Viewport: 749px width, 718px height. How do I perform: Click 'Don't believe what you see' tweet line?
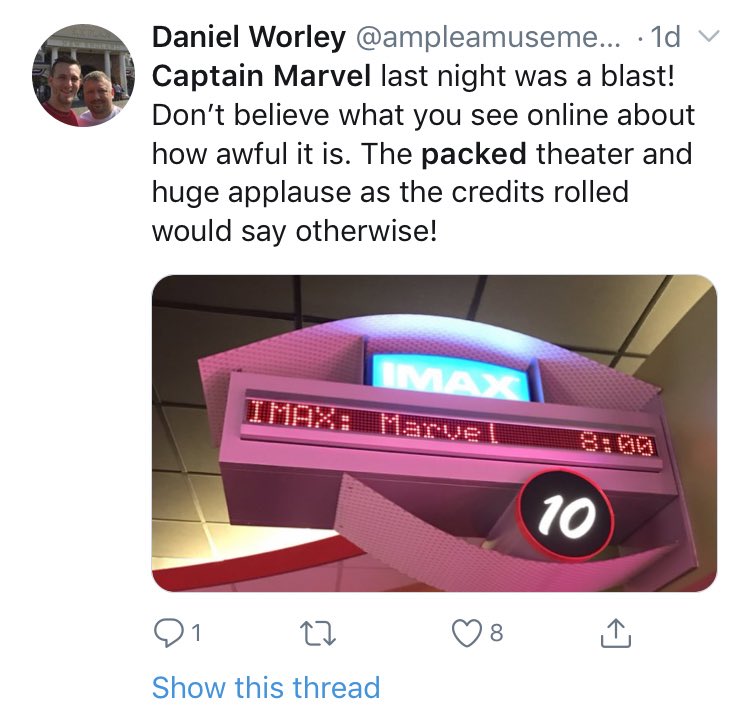click(423, 116)
